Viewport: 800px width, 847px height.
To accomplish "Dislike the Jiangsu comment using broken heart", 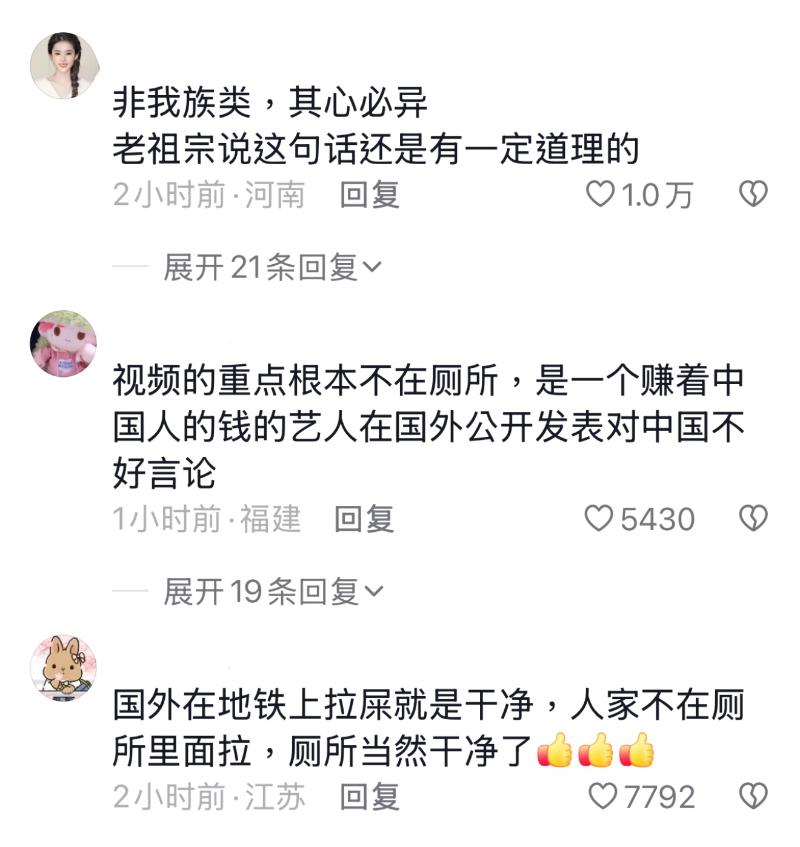I will (753, 796).
